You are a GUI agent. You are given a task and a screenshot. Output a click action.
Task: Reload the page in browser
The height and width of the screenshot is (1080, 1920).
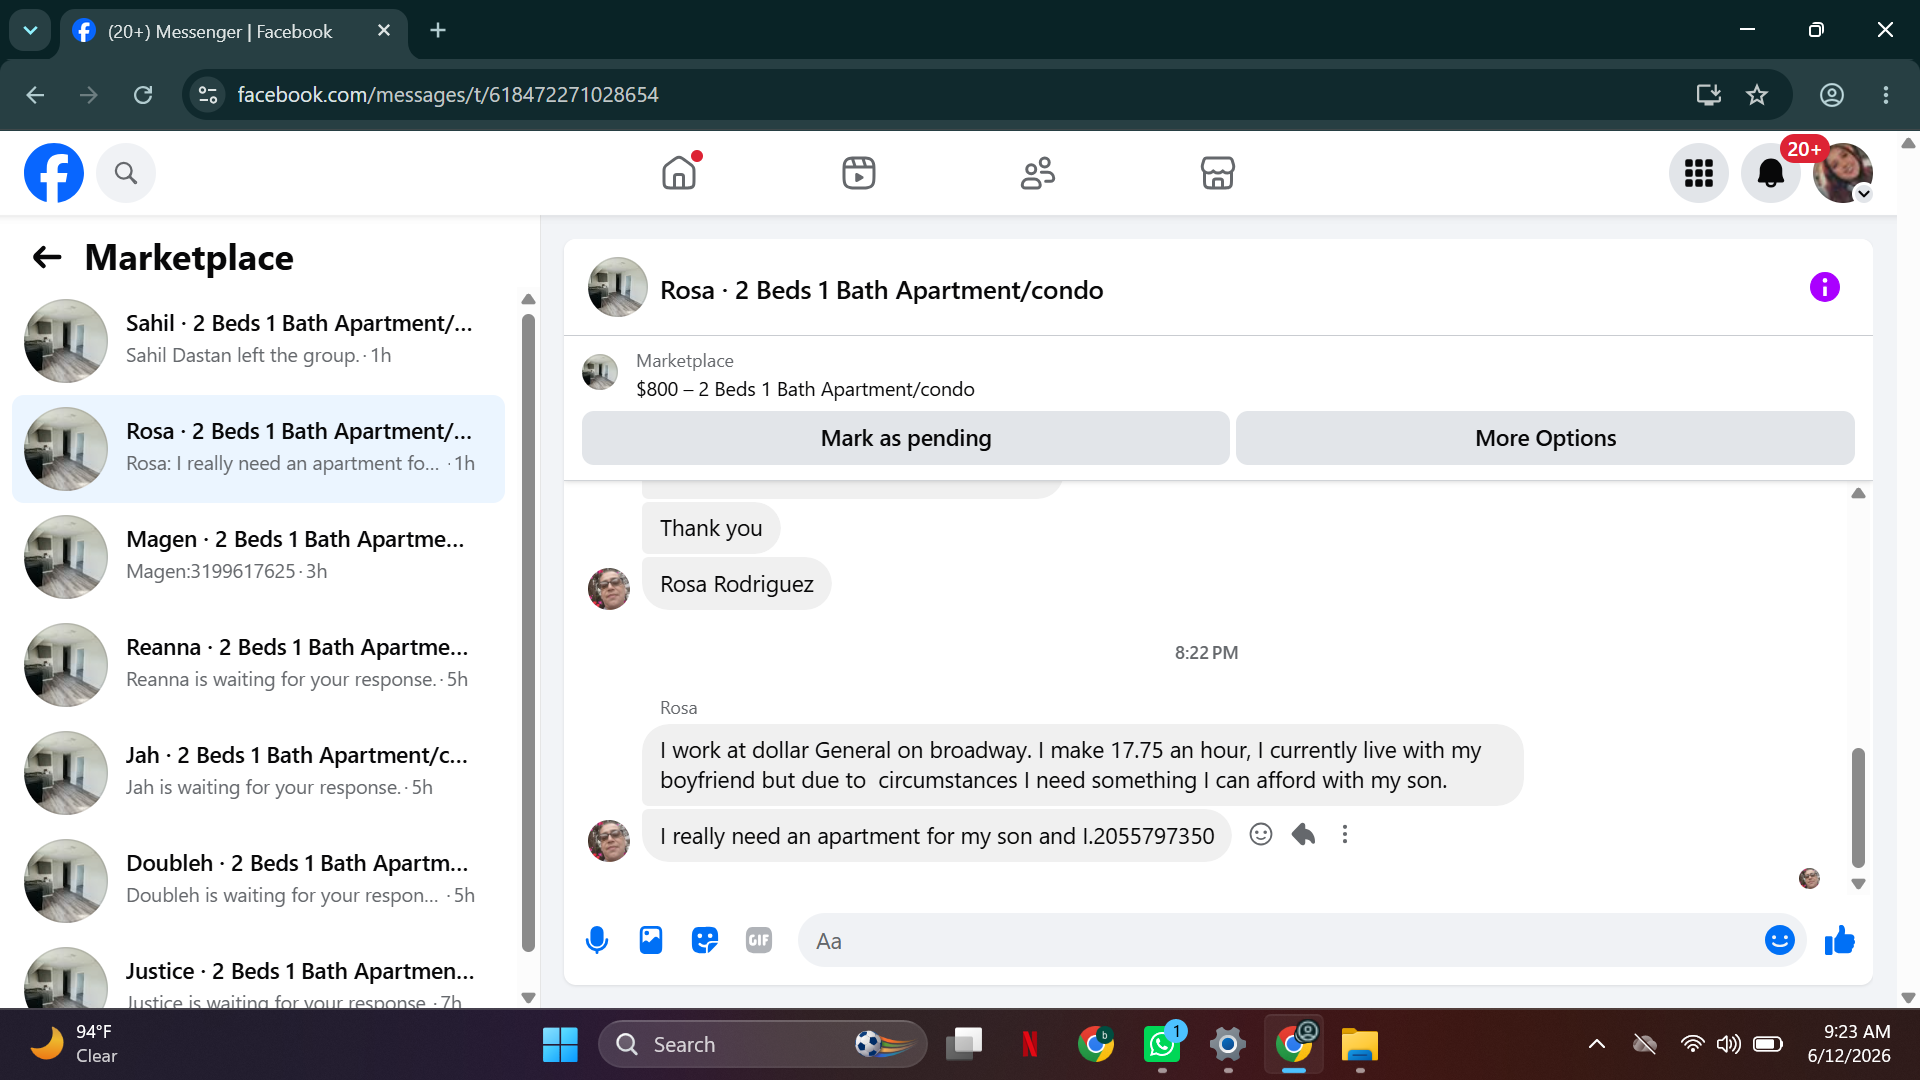(143, 95)
